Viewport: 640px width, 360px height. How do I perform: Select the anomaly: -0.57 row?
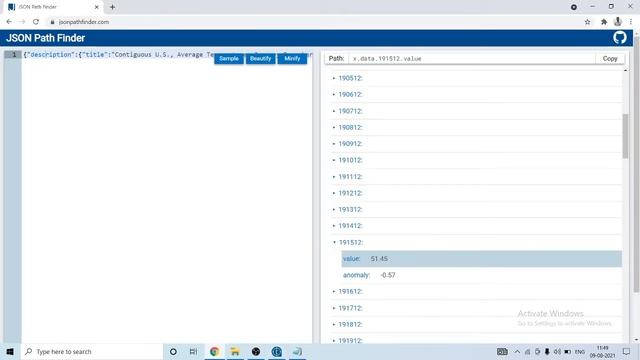point(482,275)
